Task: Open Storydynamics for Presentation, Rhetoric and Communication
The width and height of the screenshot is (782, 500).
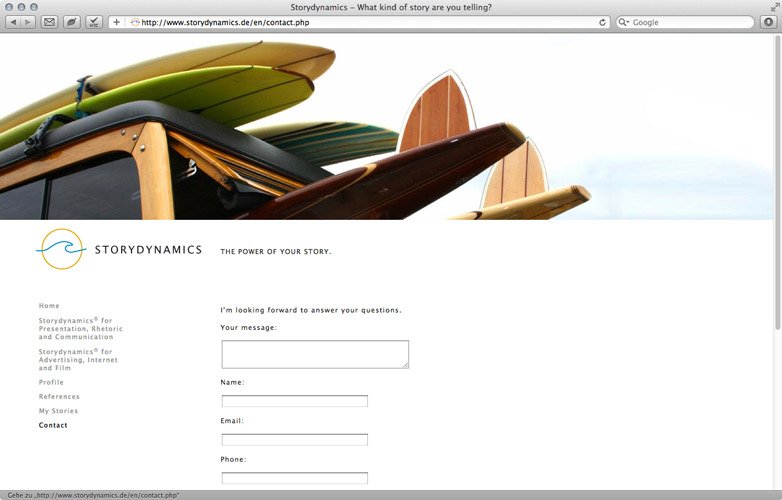Action: click(80, 329)
